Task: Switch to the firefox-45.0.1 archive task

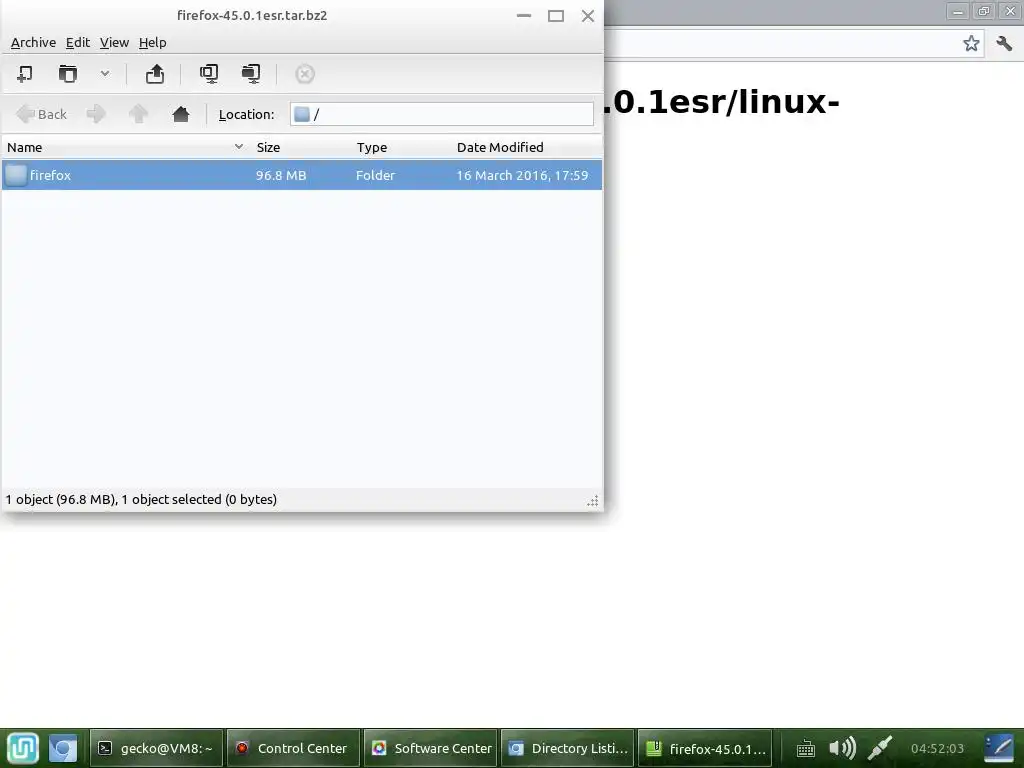Action: point(705,748)
